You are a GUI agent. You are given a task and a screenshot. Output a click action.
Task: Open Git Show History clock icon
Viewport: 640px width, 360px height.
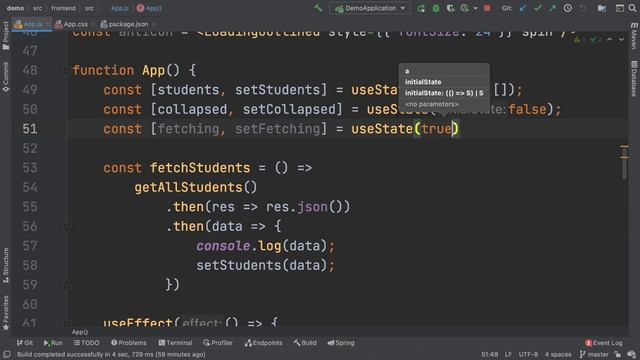click(567, 8)
